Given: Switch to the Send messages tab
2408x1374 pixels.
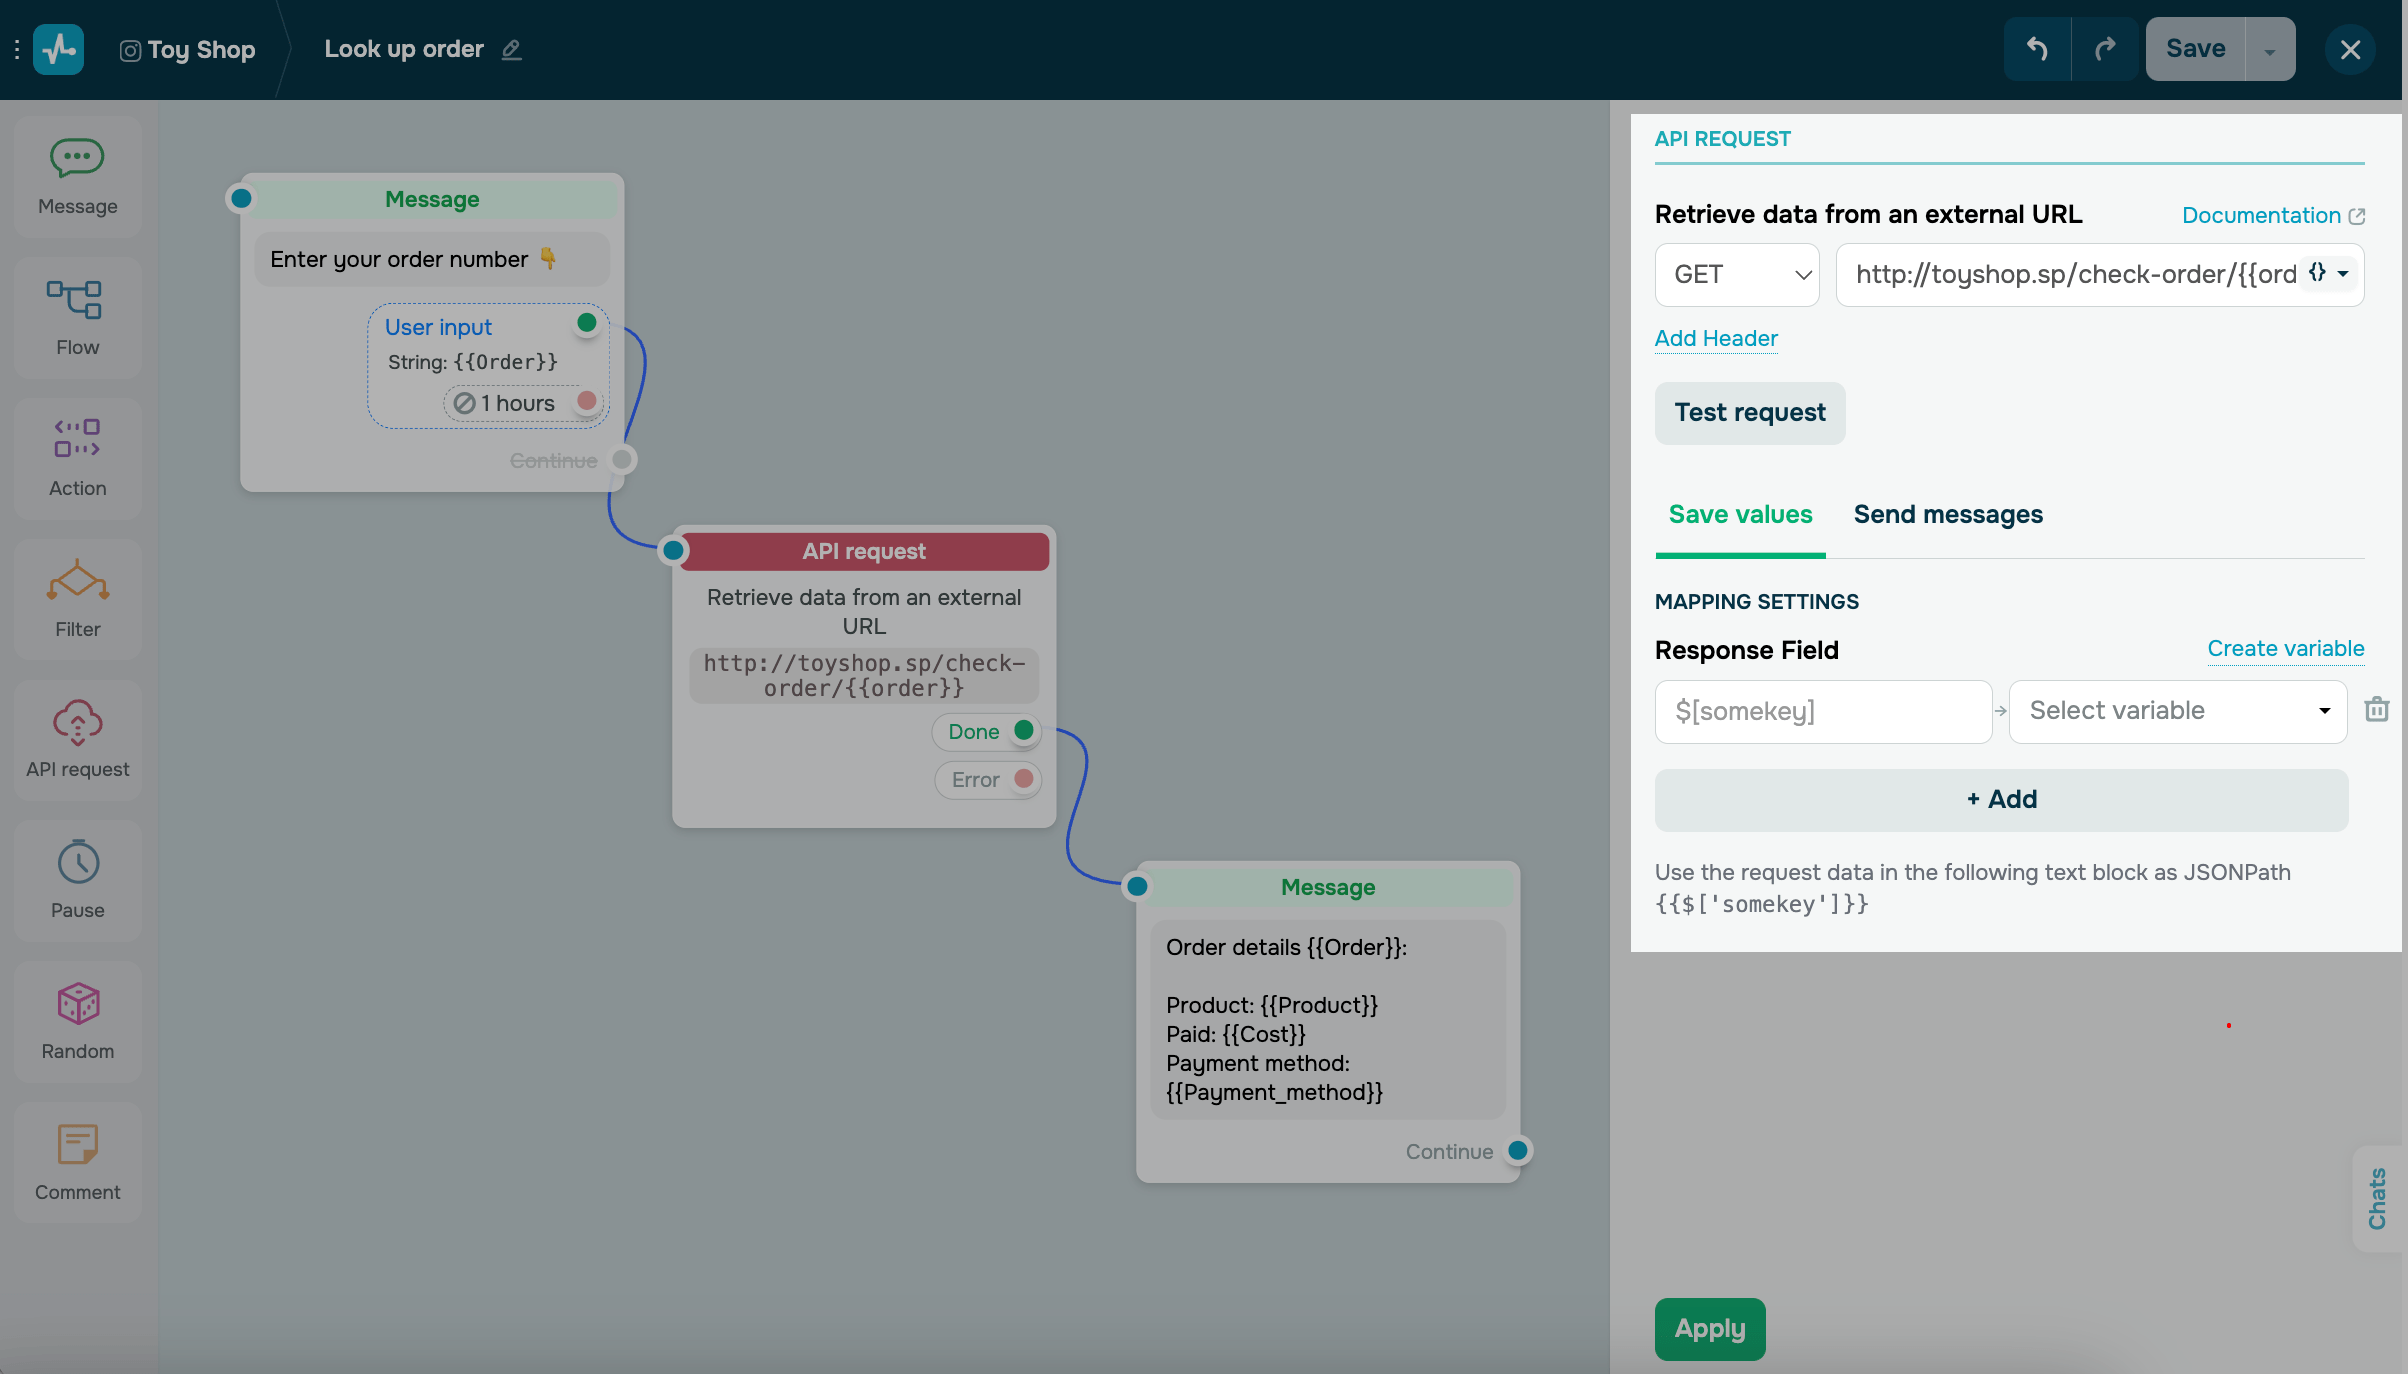Looking at the screenshot, I should pos(1947,514).
